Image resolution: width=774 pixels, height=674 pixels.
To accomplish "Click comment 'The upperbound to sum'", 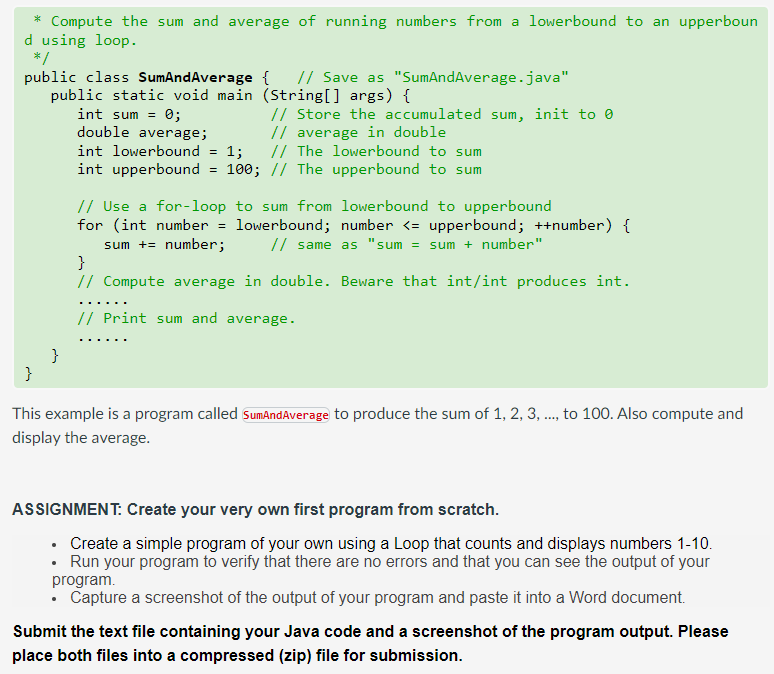I will click(x=376, y=169).
